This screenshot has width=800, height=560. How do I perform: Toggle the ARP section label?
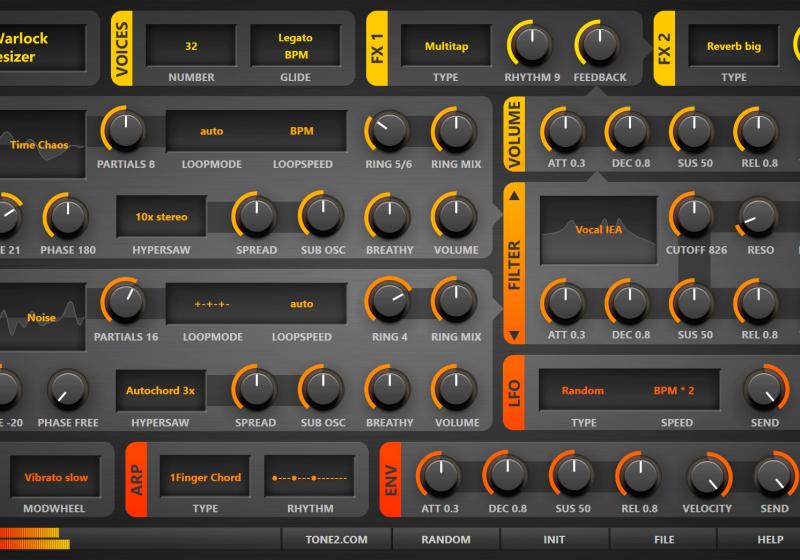(136, 479)
